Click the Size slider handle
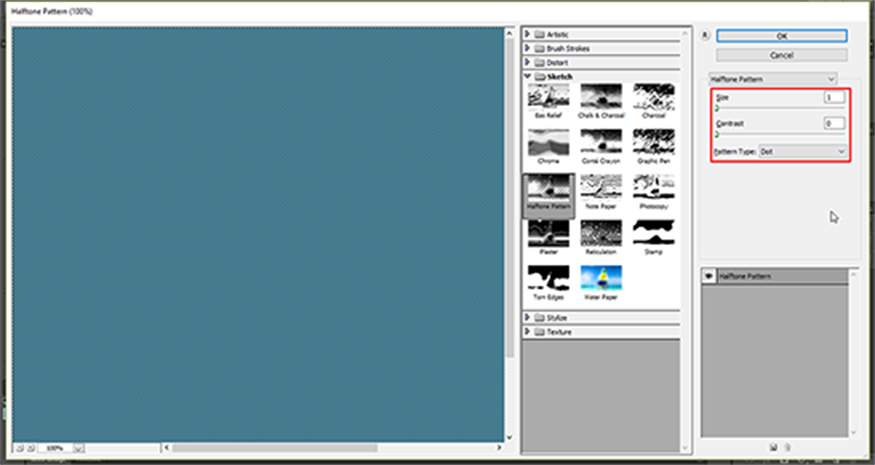Image resolution: width=875 pixels, height=465 pixels. (717, 108)
